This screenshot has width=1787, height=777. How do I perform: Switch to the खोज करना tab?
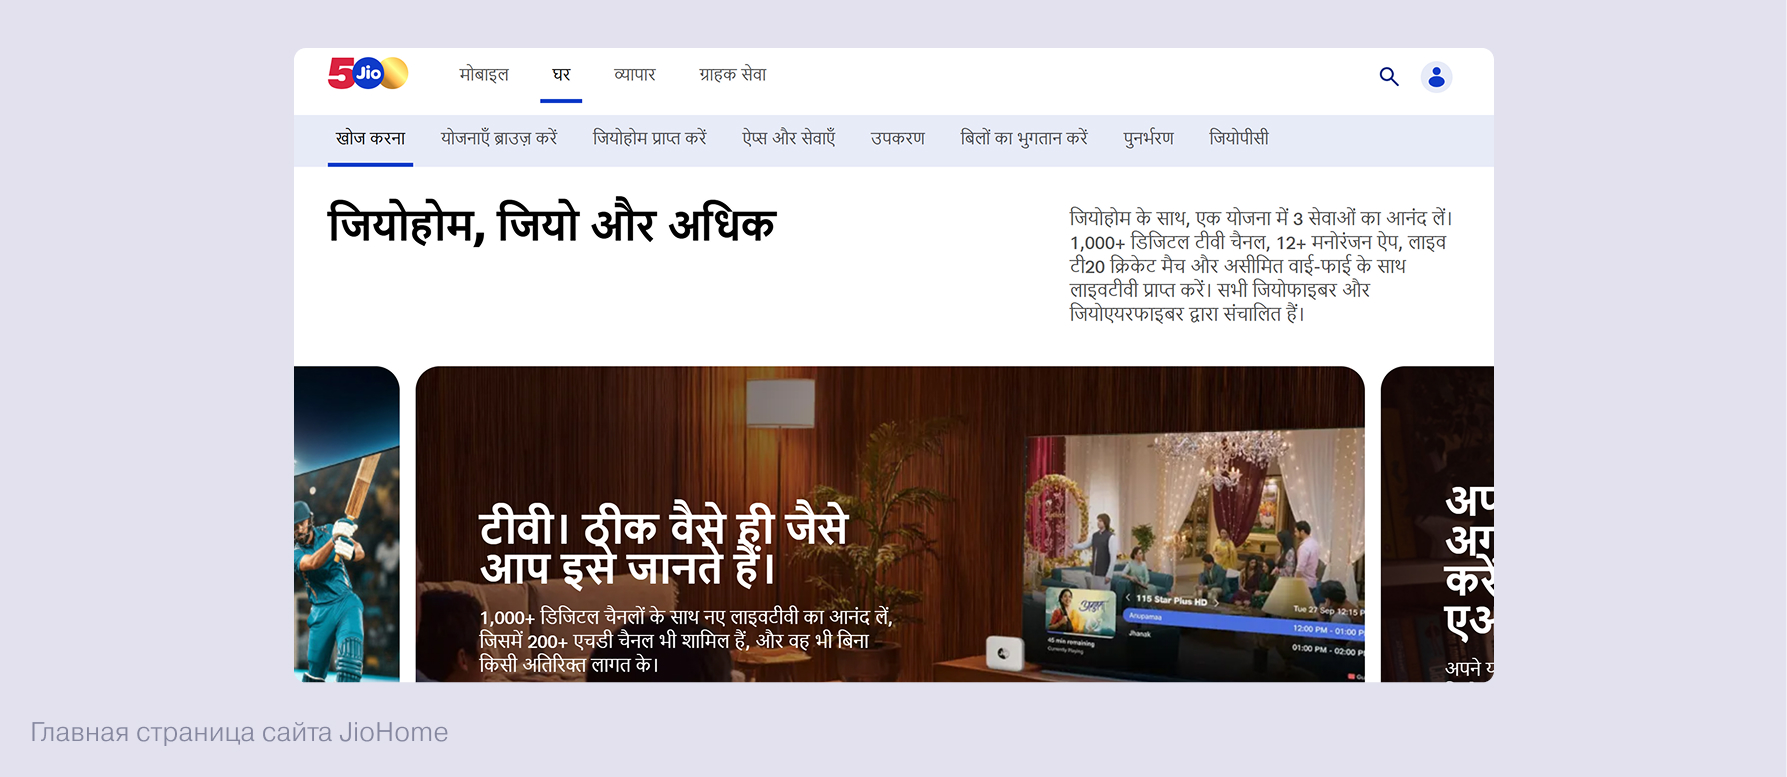[370, 138]
